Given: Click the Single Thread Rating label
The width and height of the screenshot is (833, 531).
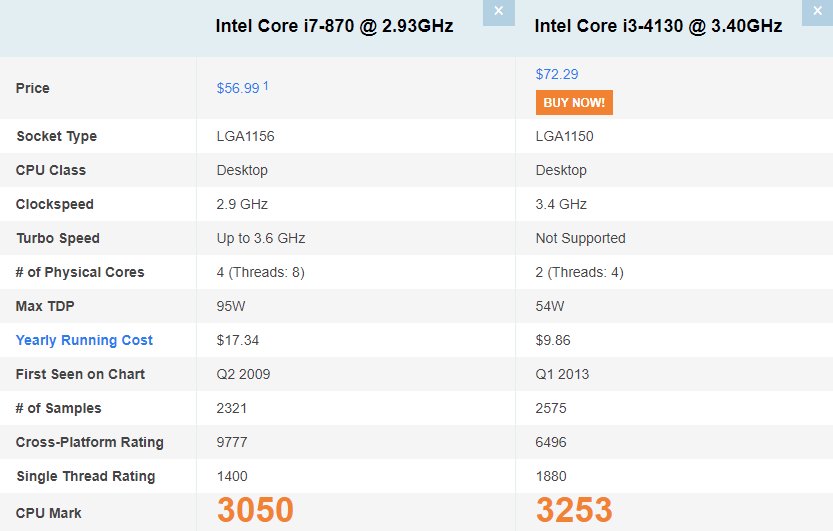Looking at the screenshot, I should click(86, 476).
